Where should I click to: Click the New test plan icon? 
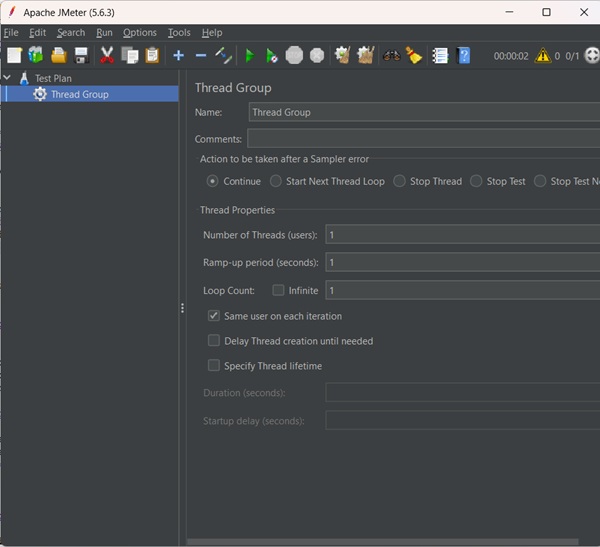point(14,55)
